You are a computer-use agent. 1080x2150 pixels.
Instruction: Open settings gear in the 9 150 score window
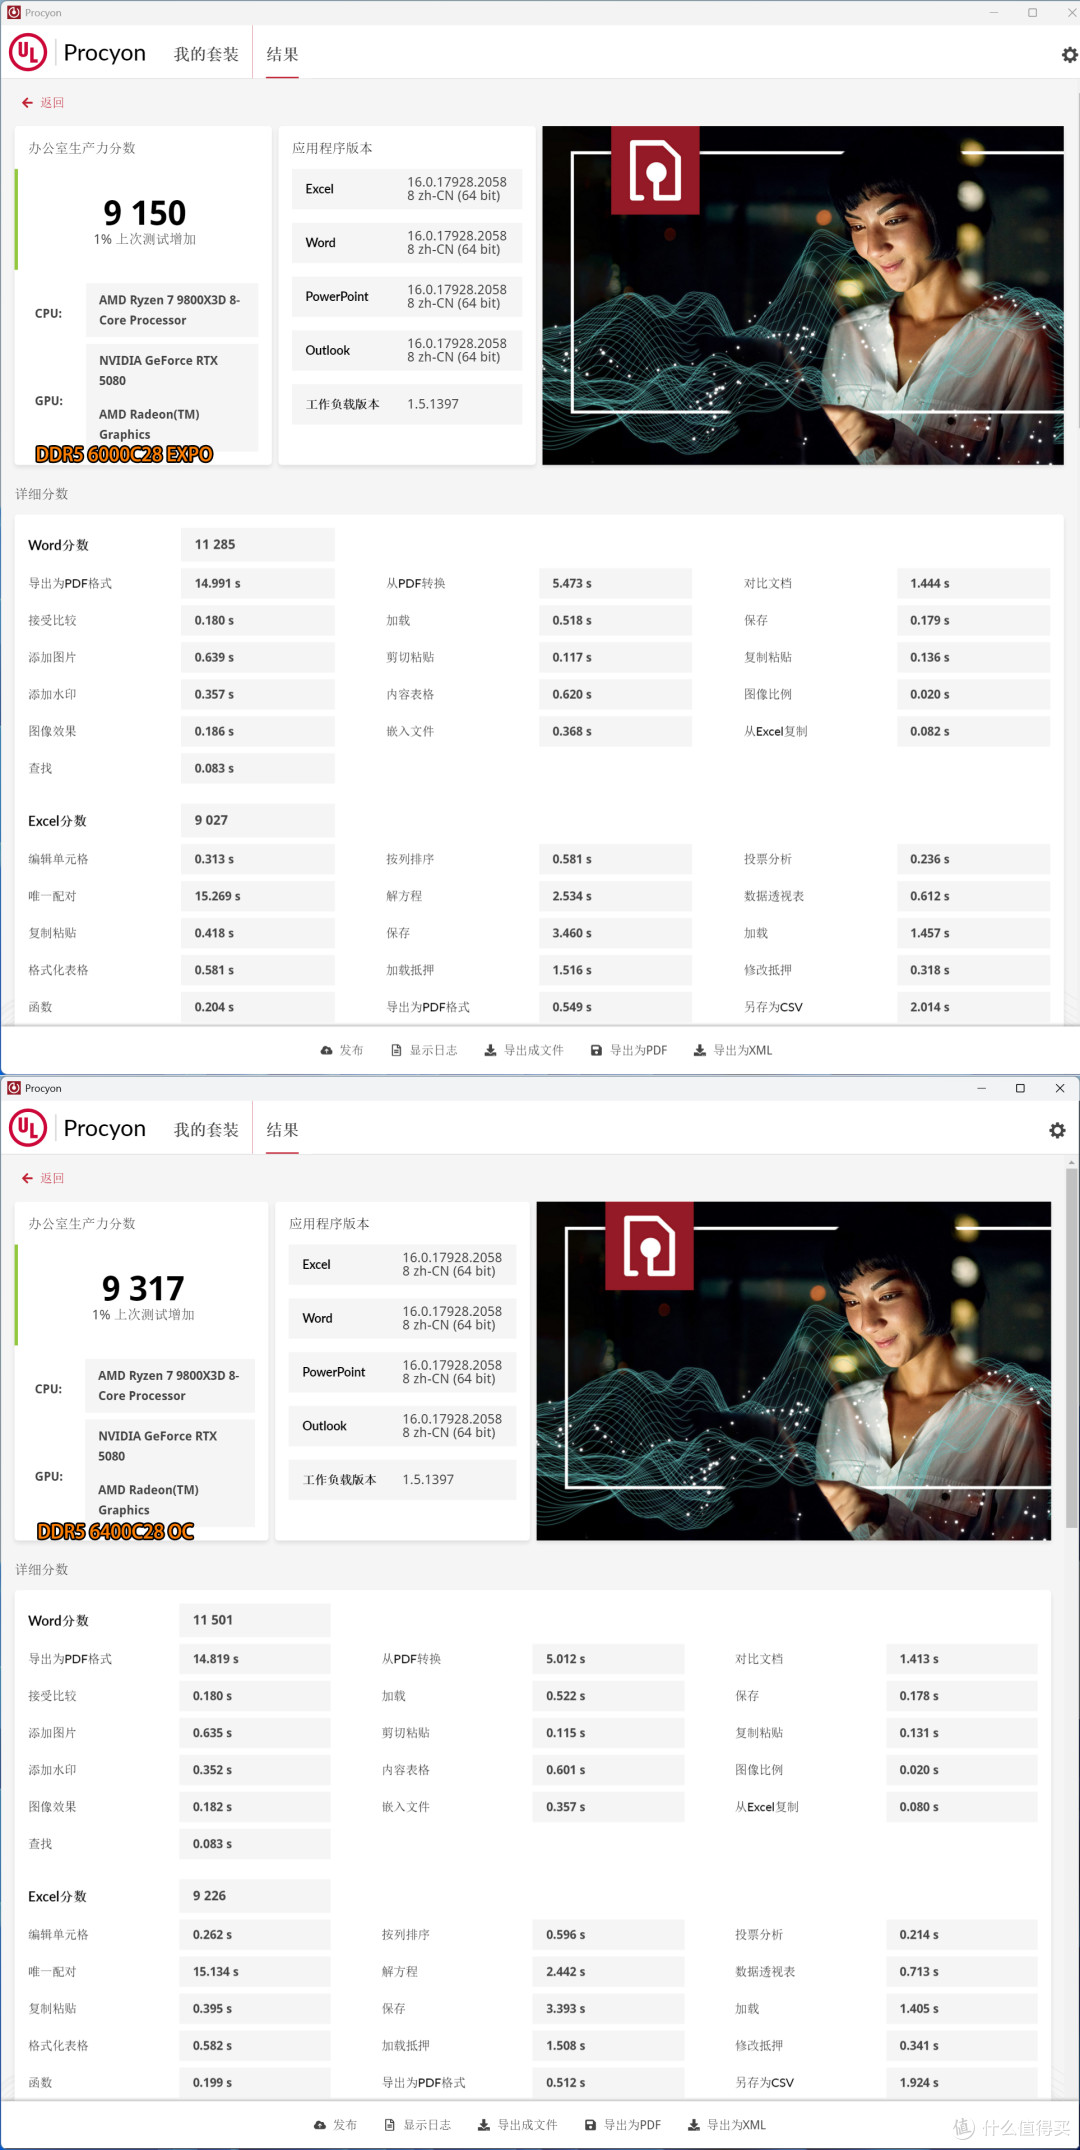point(1069,55)
